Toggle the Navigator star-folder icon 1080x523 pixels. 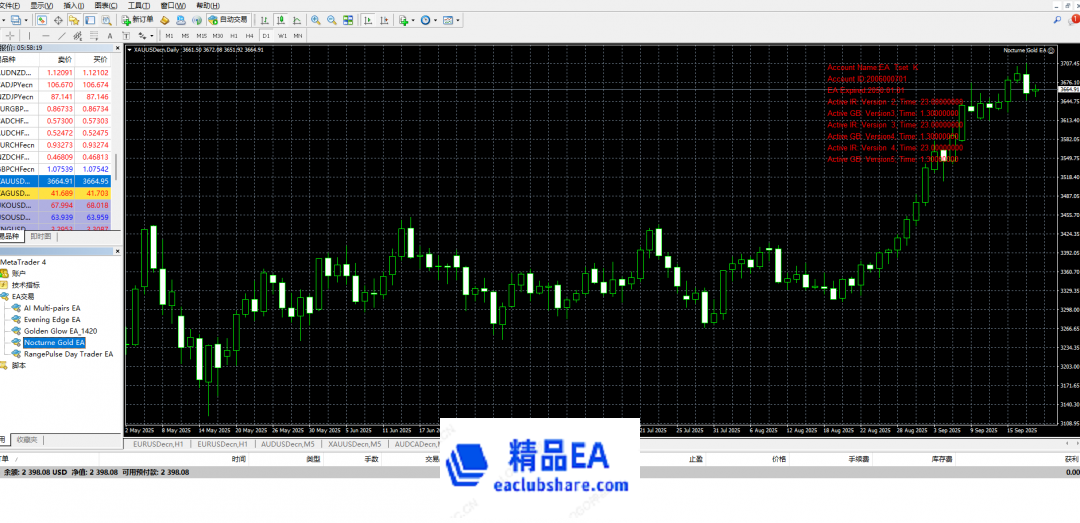74,20
